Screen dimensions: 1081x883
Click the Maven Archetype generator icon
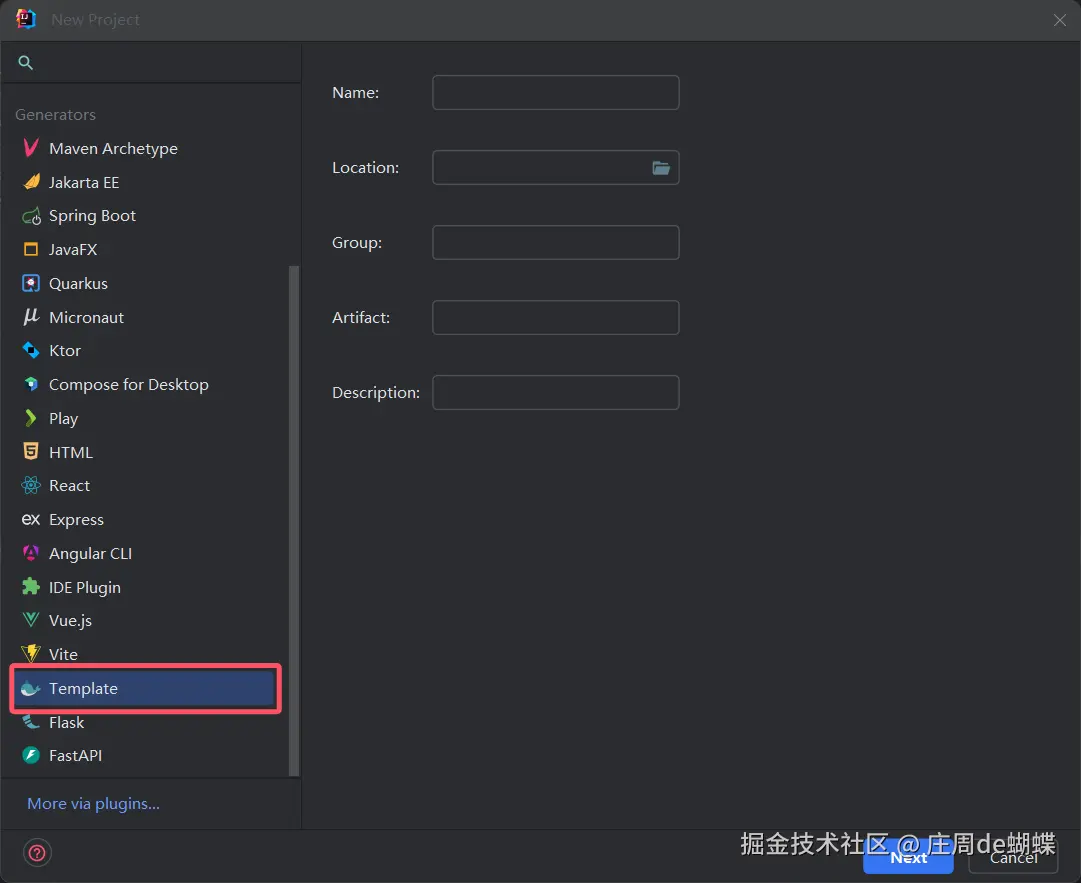coord(31,148)
